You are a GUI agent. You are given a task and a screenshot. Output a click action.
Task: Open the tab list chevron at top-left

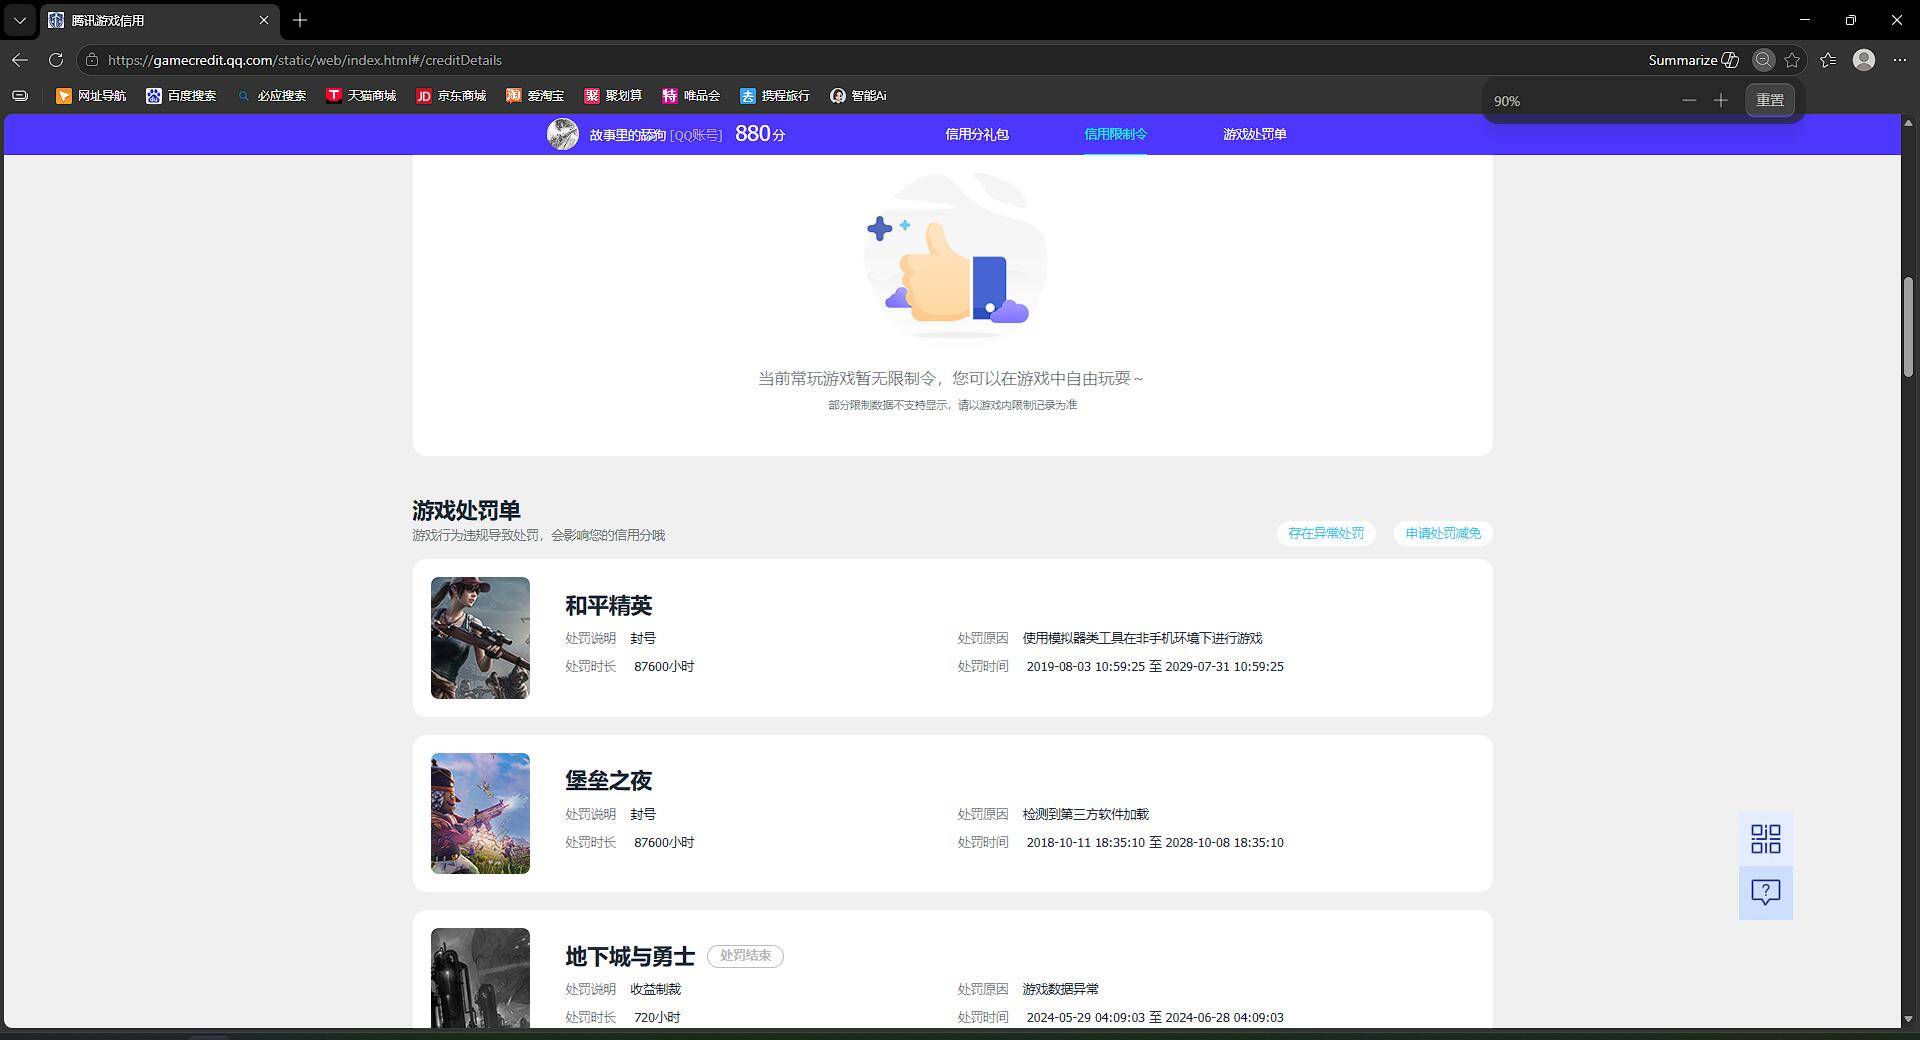19,20
